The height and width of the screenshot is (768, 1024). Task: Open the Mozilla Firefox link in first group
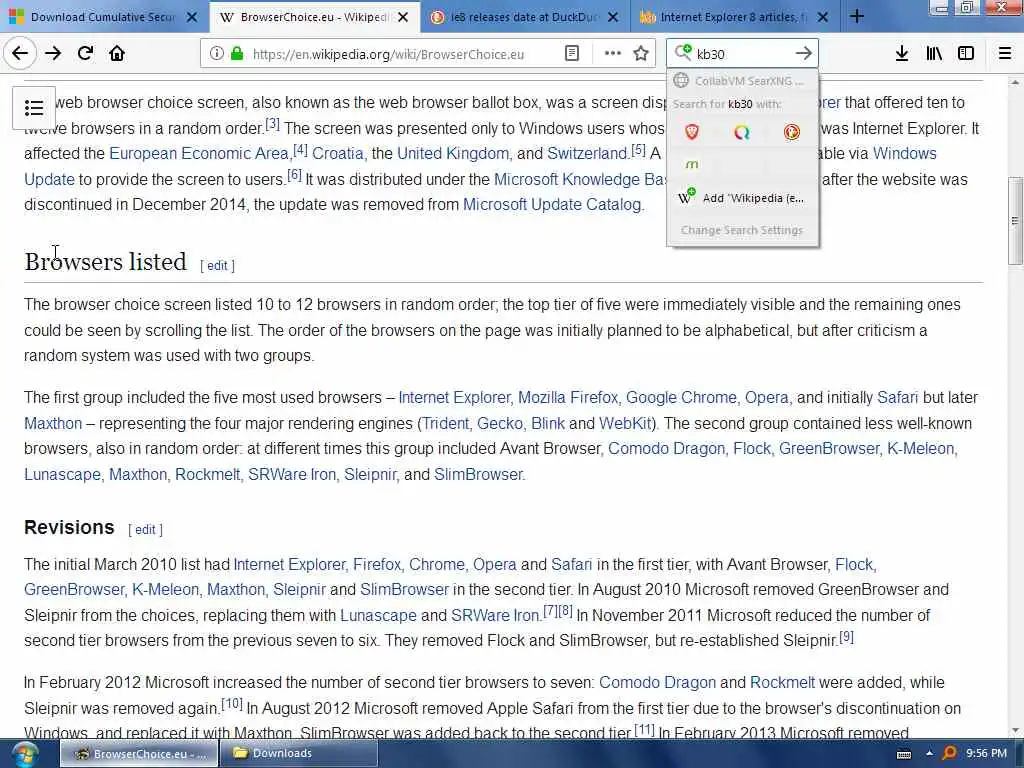568,398
